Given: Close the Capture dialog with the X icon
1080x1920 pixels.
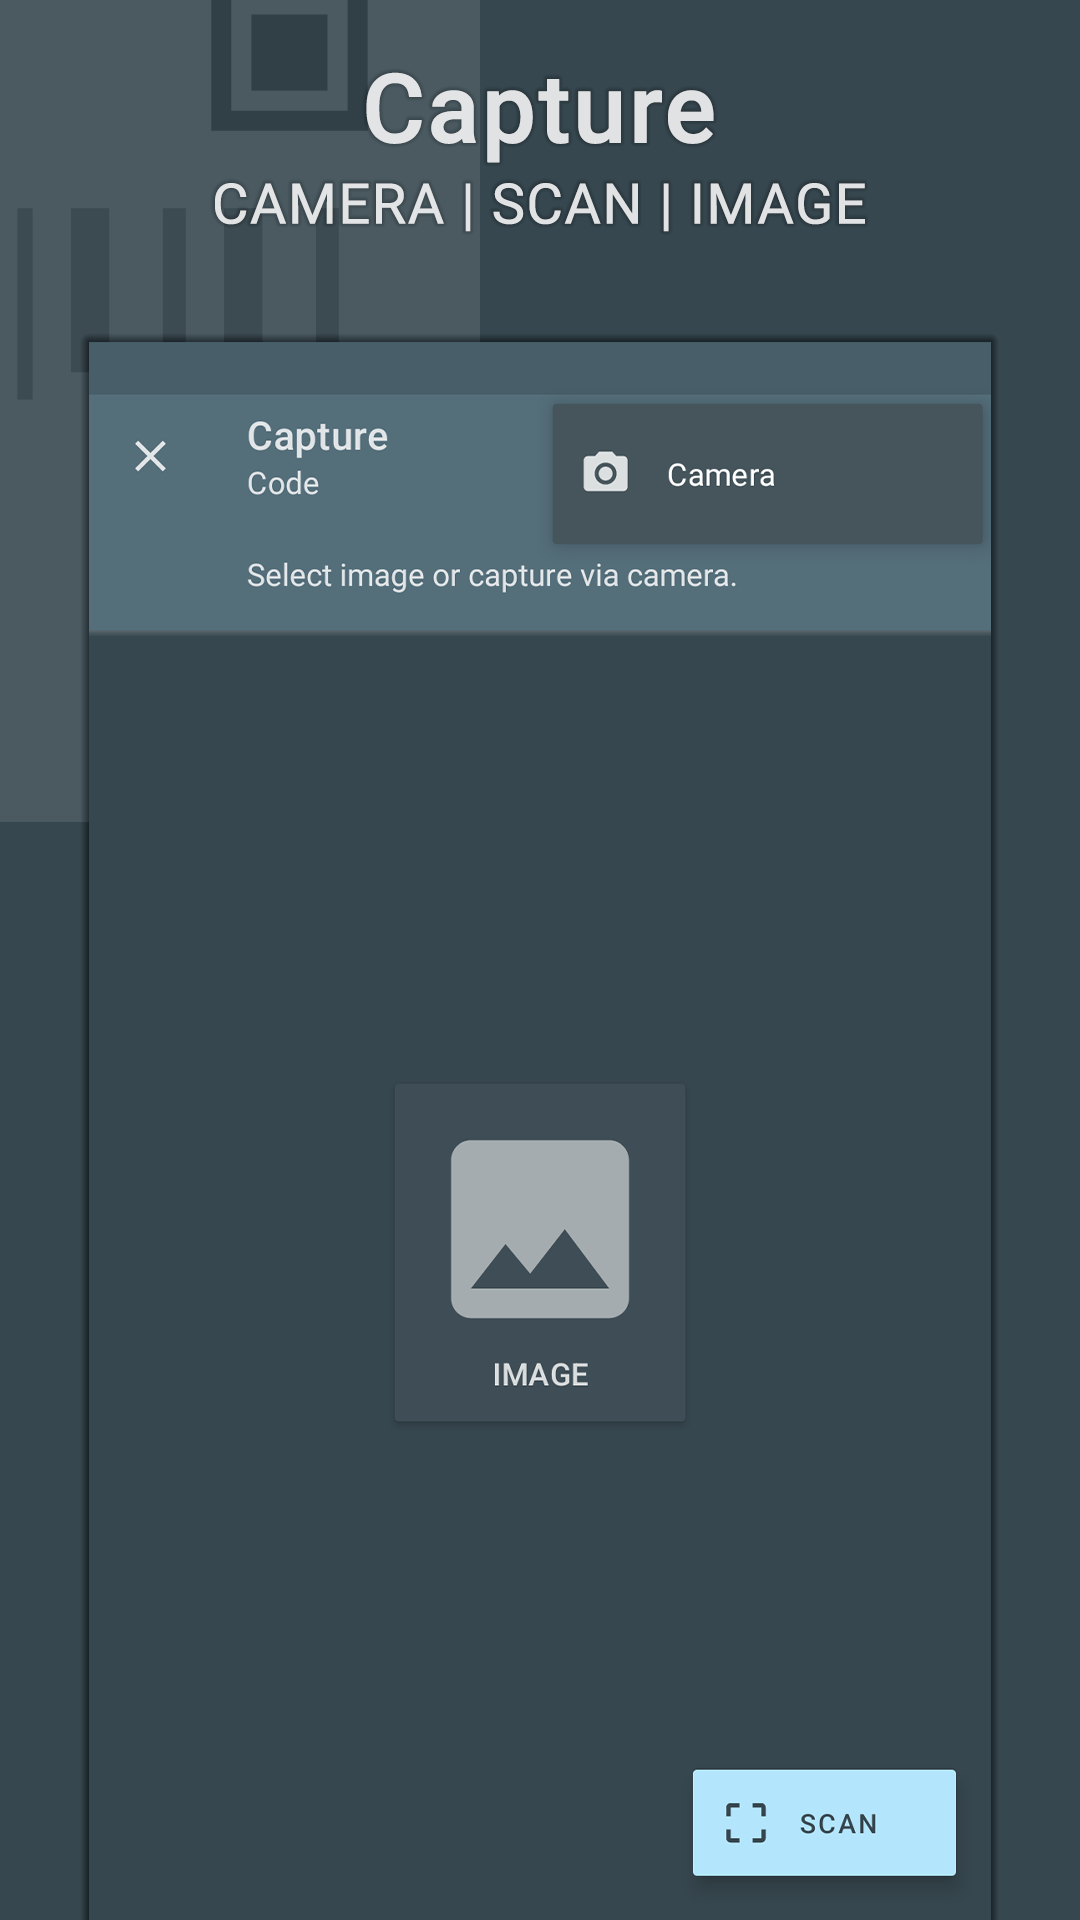Looking at the screenshot, I should [150, 456].
